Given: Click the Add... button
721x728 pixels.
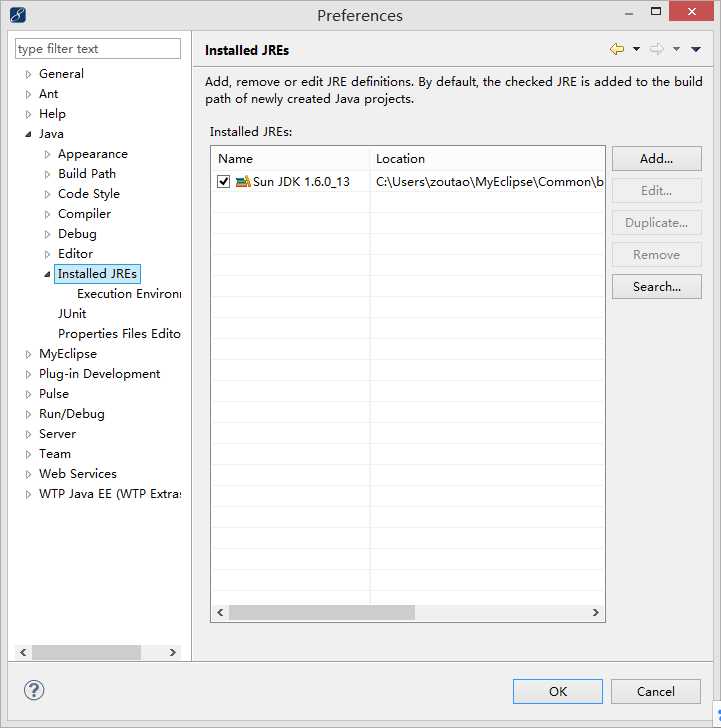Looking at the screenshot, I should [x=656, y=159].
